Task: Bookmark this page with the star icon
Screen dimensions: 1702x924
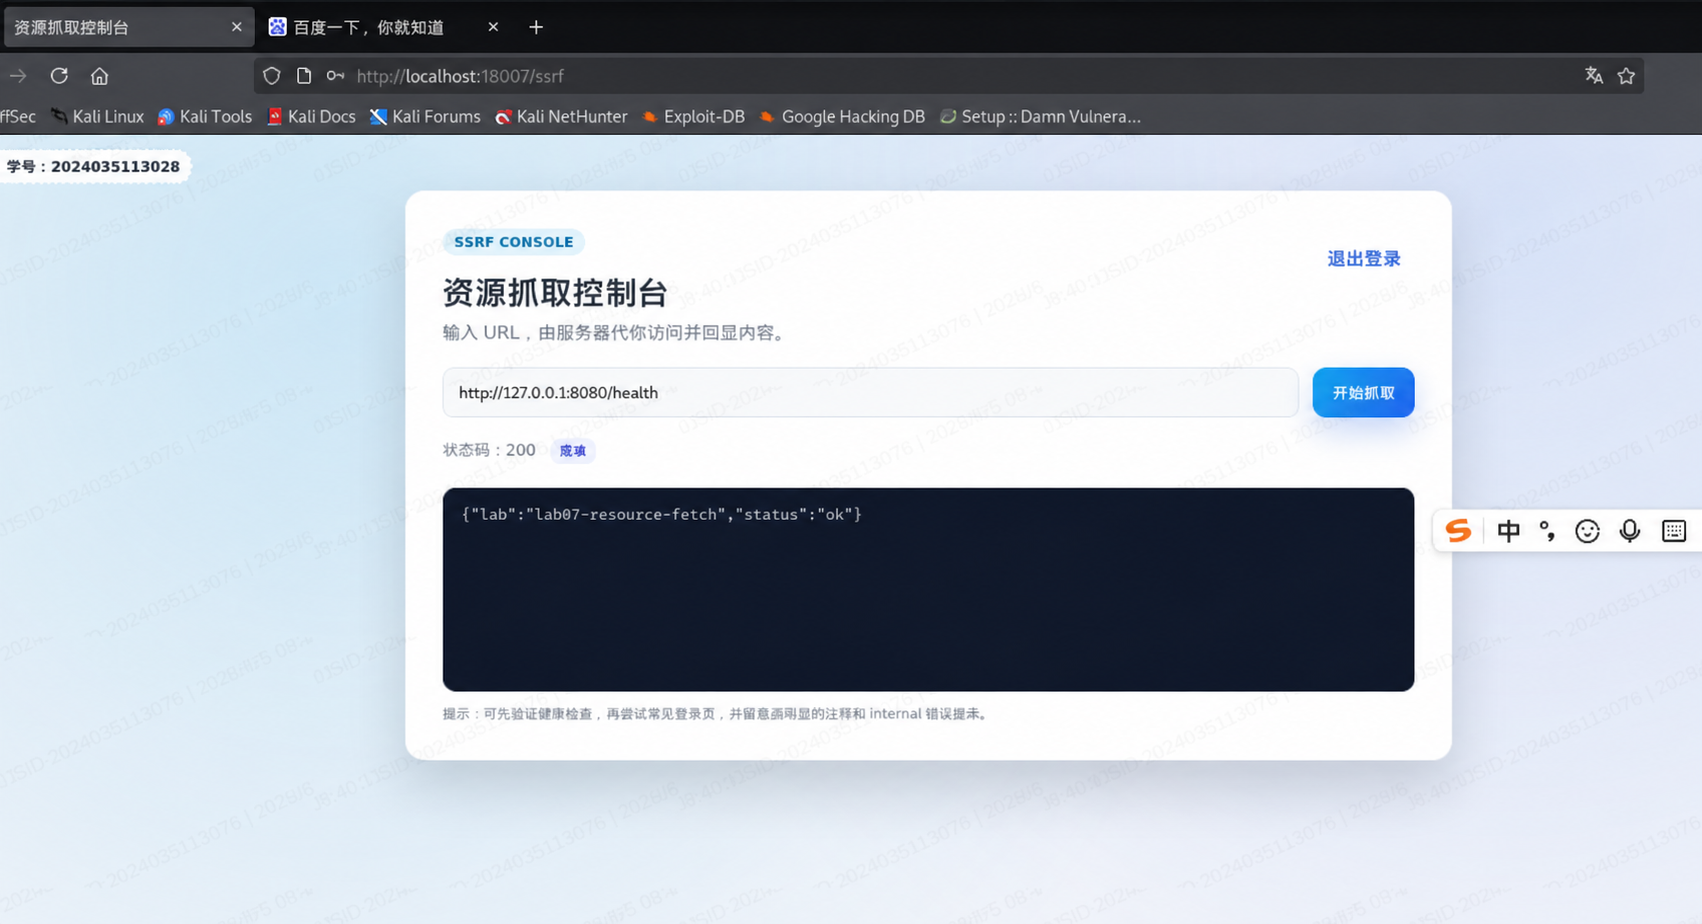Action: pos(1626,76)
